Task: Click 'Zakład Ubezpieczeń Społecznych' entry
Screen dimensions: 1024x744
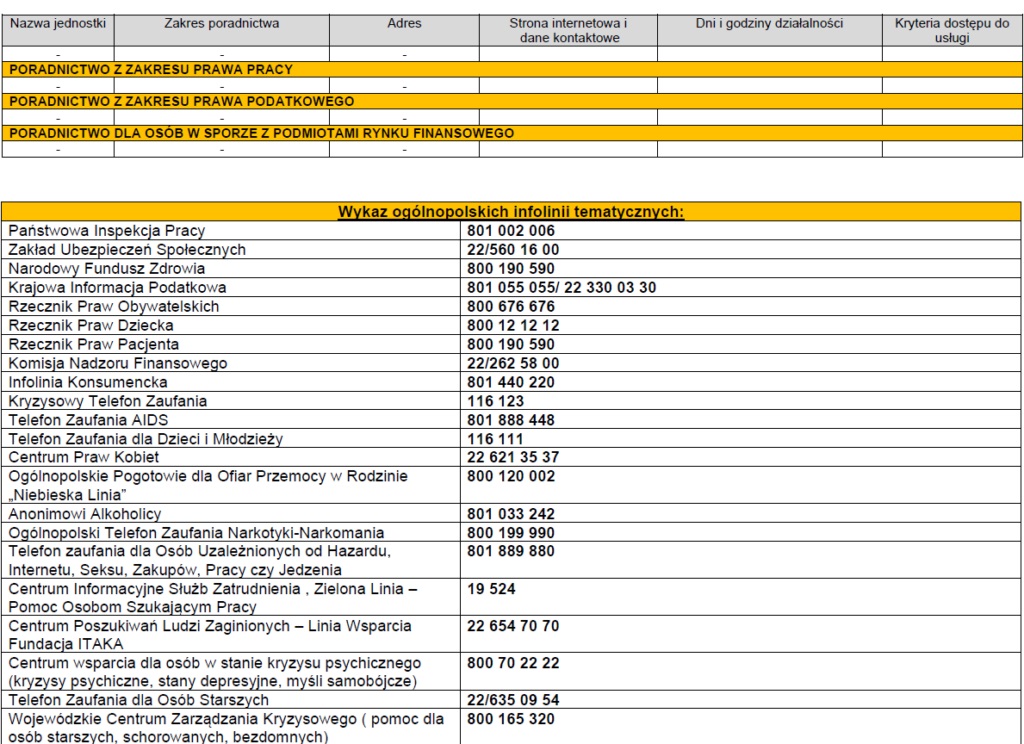Action: [x=127, y=250]
